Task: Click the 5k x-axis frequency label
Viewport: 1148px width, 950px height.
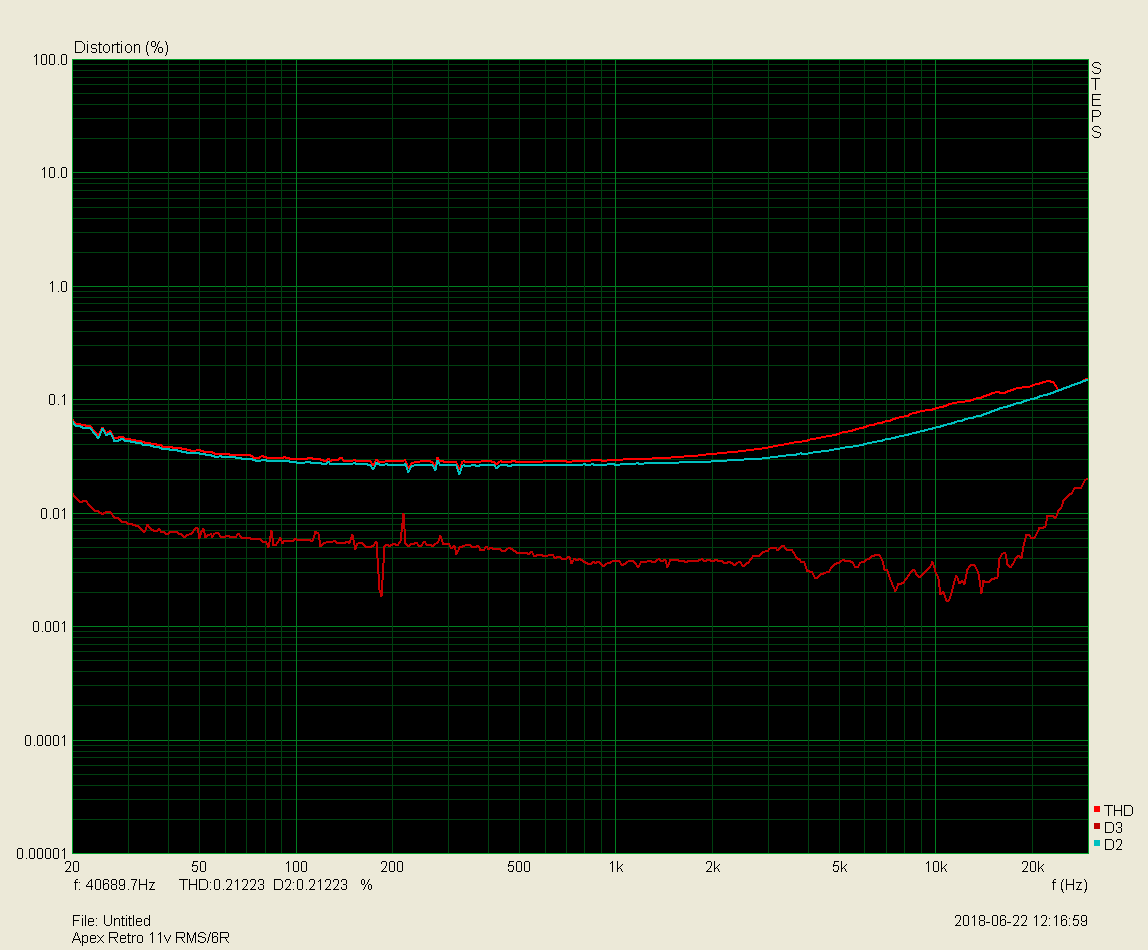Action: point(839,867)
